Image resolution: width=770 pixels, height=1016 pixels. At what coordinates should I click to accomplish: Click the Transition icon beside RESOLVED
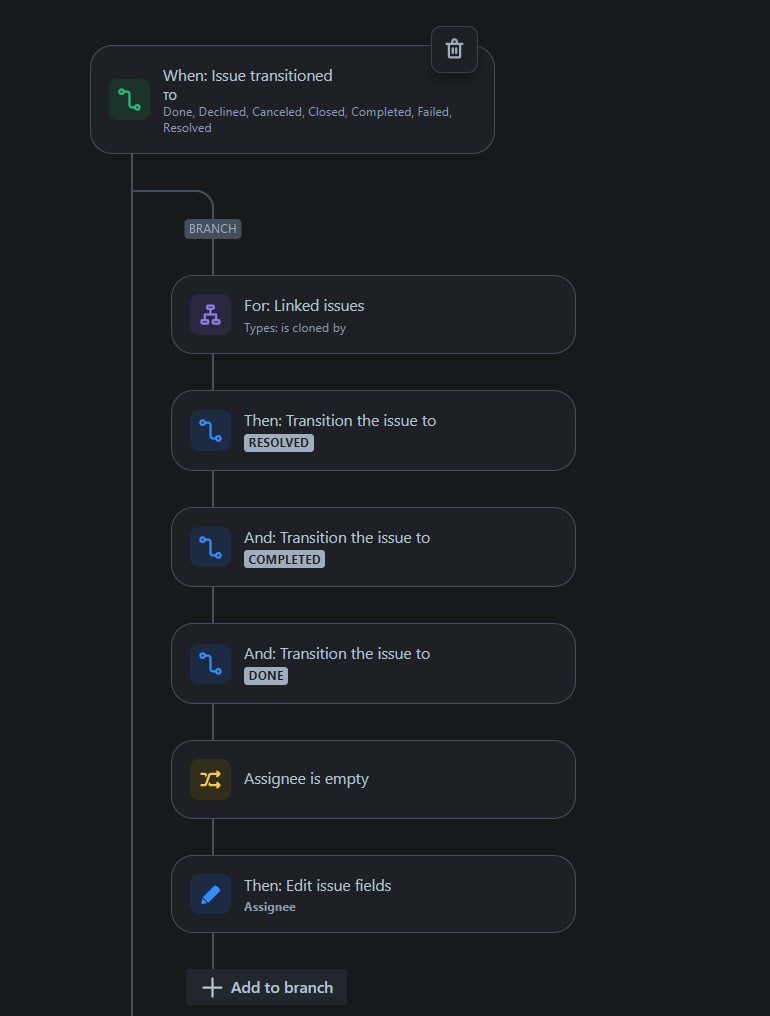coord(210,430)
